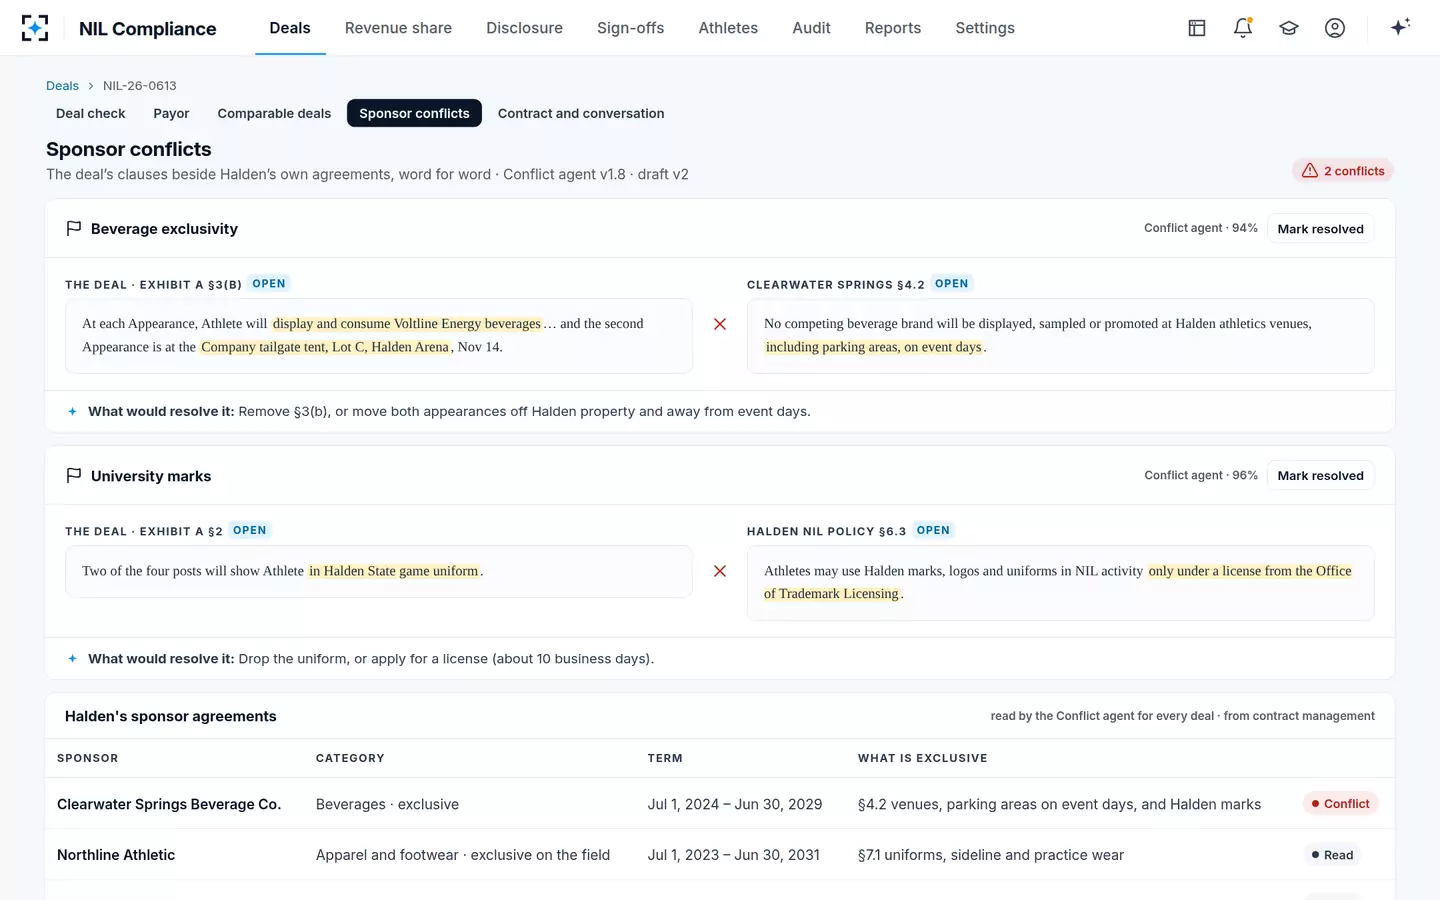Click sparkle icon beside Remove §3(b) resolution
The width and height of the screenshot is (1440, 900).
72,411
